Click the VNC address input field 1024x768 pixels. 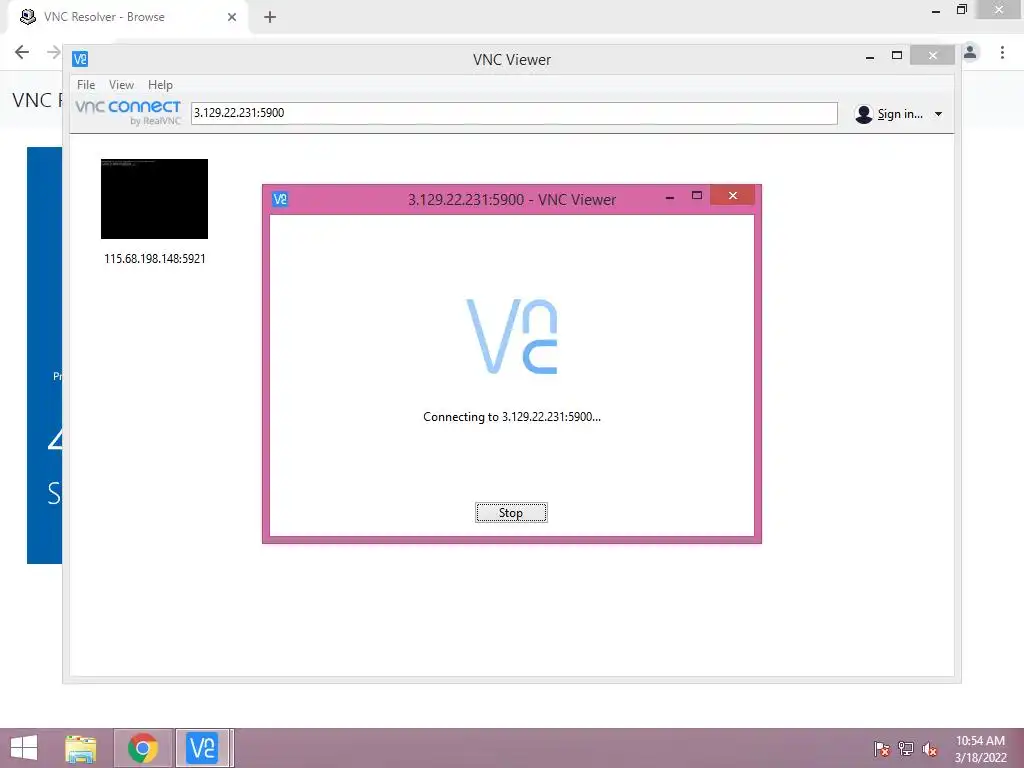click(x=514, y=113)
